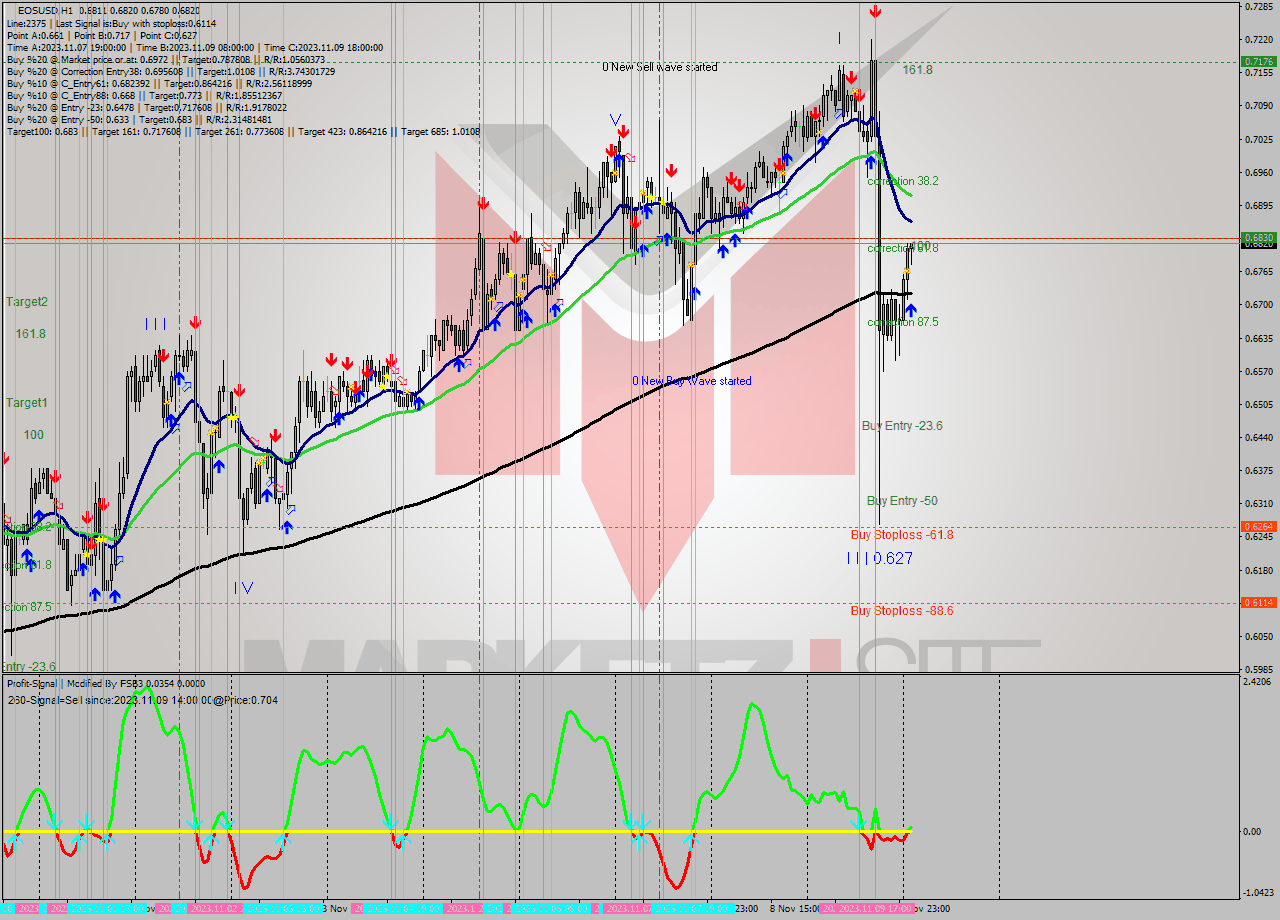Click the "8 Nov 15:00" label on the time axis

coord(793,907)
